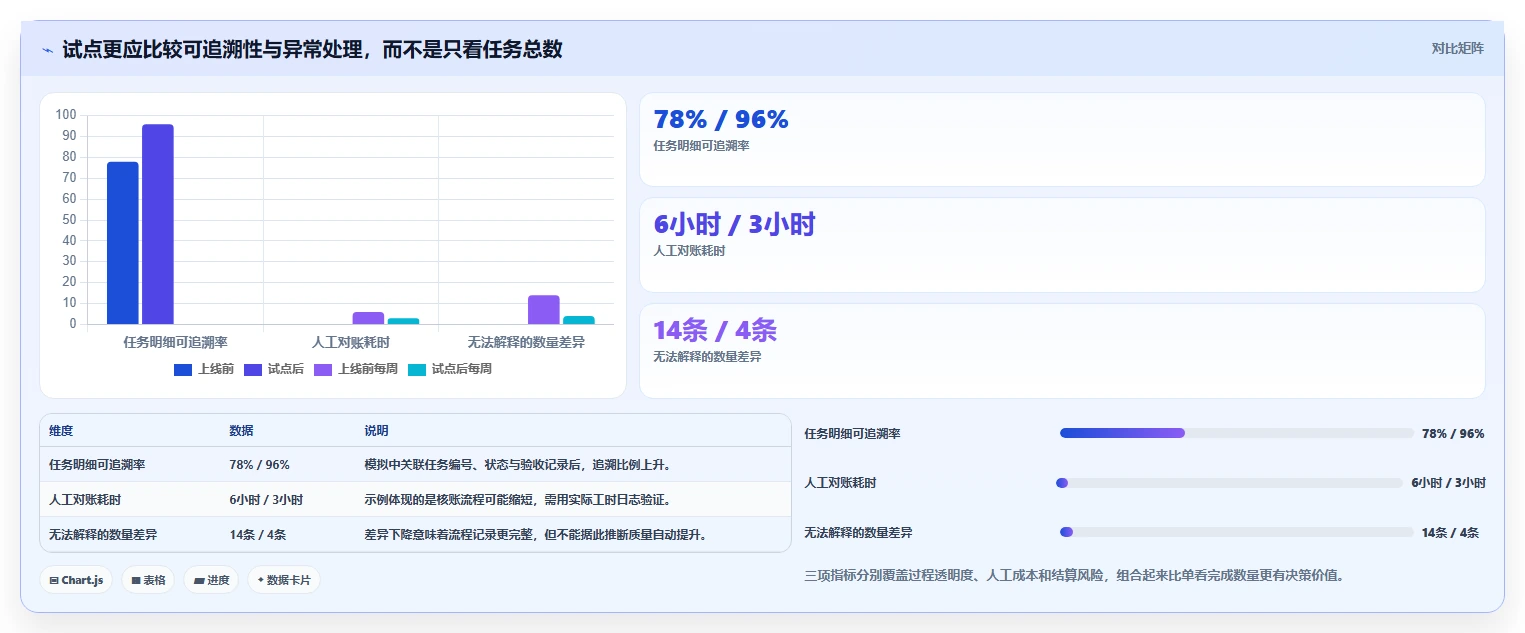Select the large 78% / 96% metric card
Viewport: 1525px width, 633px height.
[x=1062, y=140]
